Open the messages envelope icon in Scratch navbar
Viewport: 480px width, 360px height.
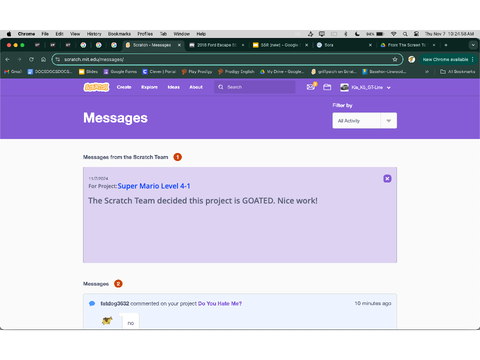click(x=311, y=87)
